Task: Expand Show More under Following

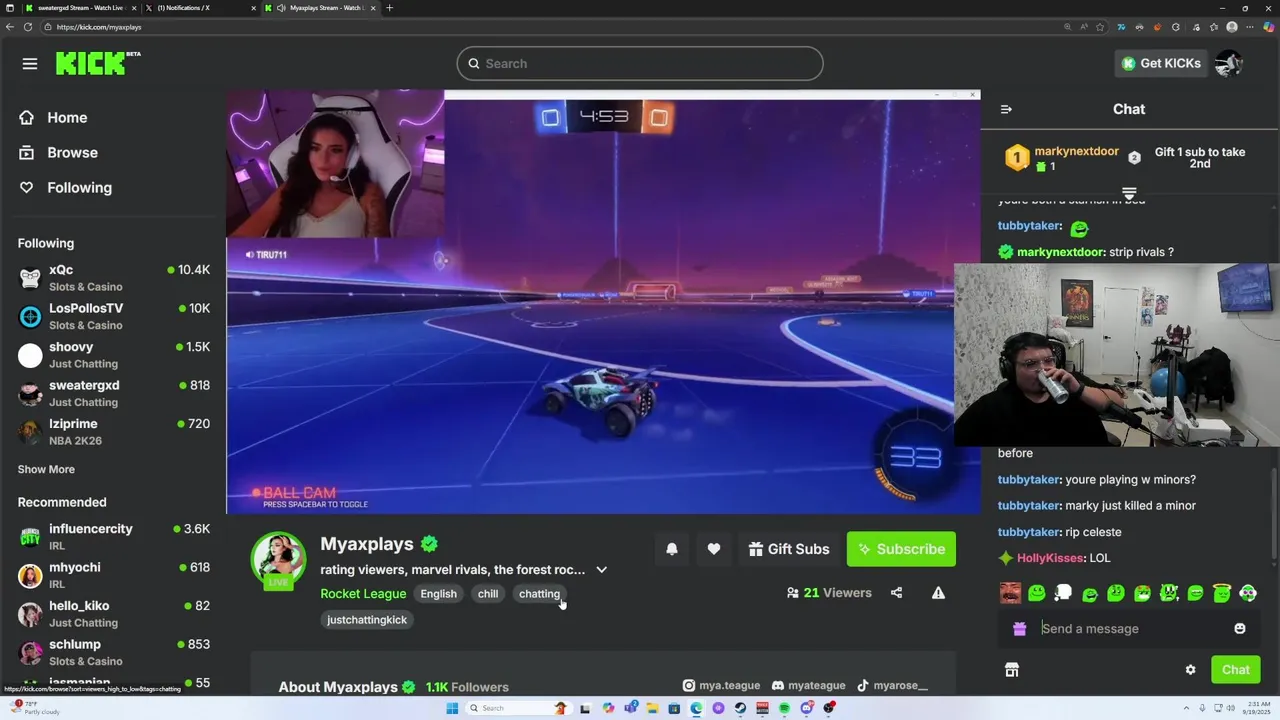Action: click(x=46, y=469)
